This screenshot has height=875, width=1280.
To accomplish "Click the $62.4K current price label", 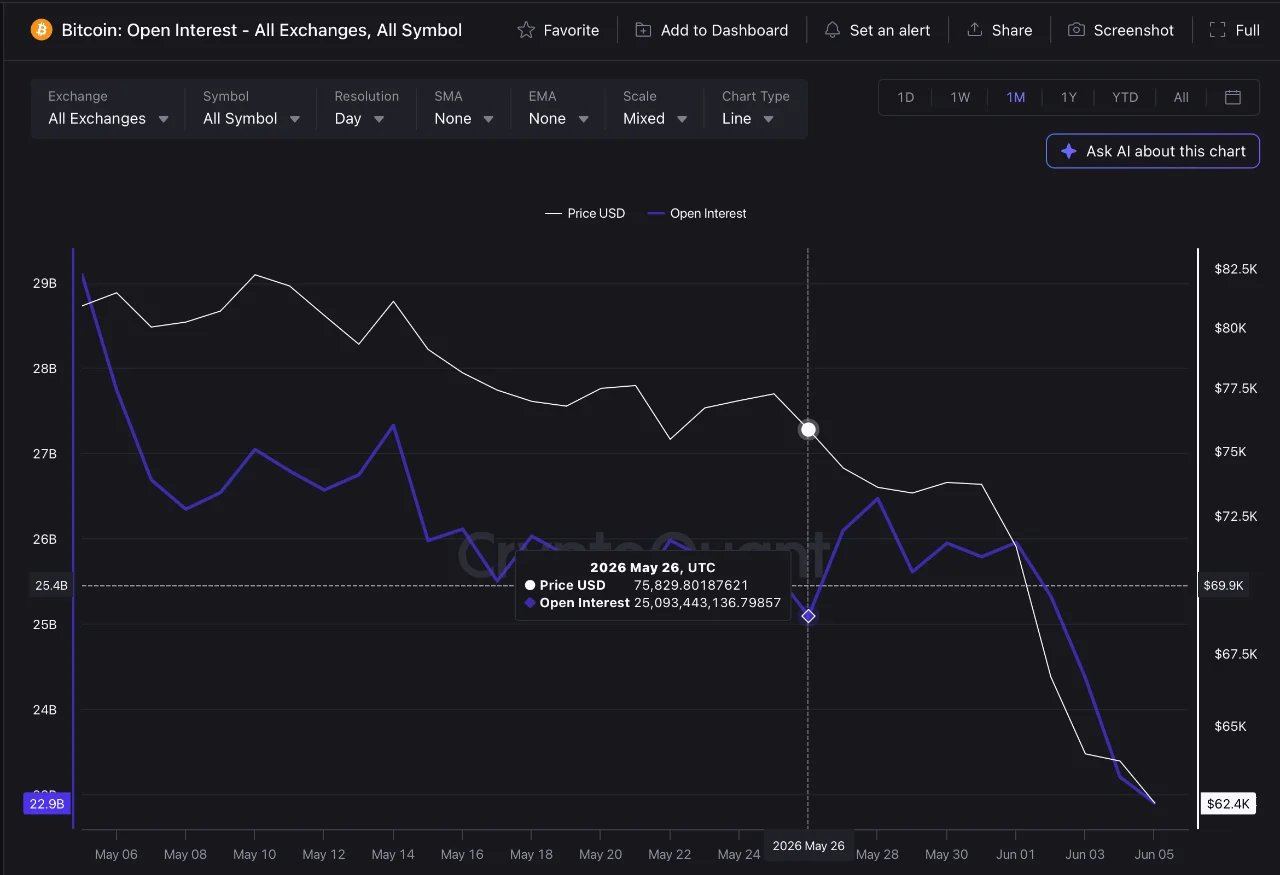I will click(x=1228, y=803).
